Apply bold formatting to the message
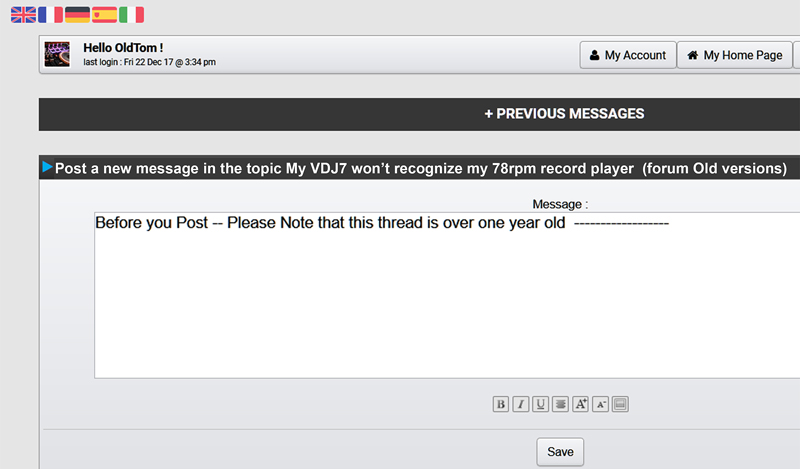The width and height of the screenshot is (800, 469). point(501,404)
